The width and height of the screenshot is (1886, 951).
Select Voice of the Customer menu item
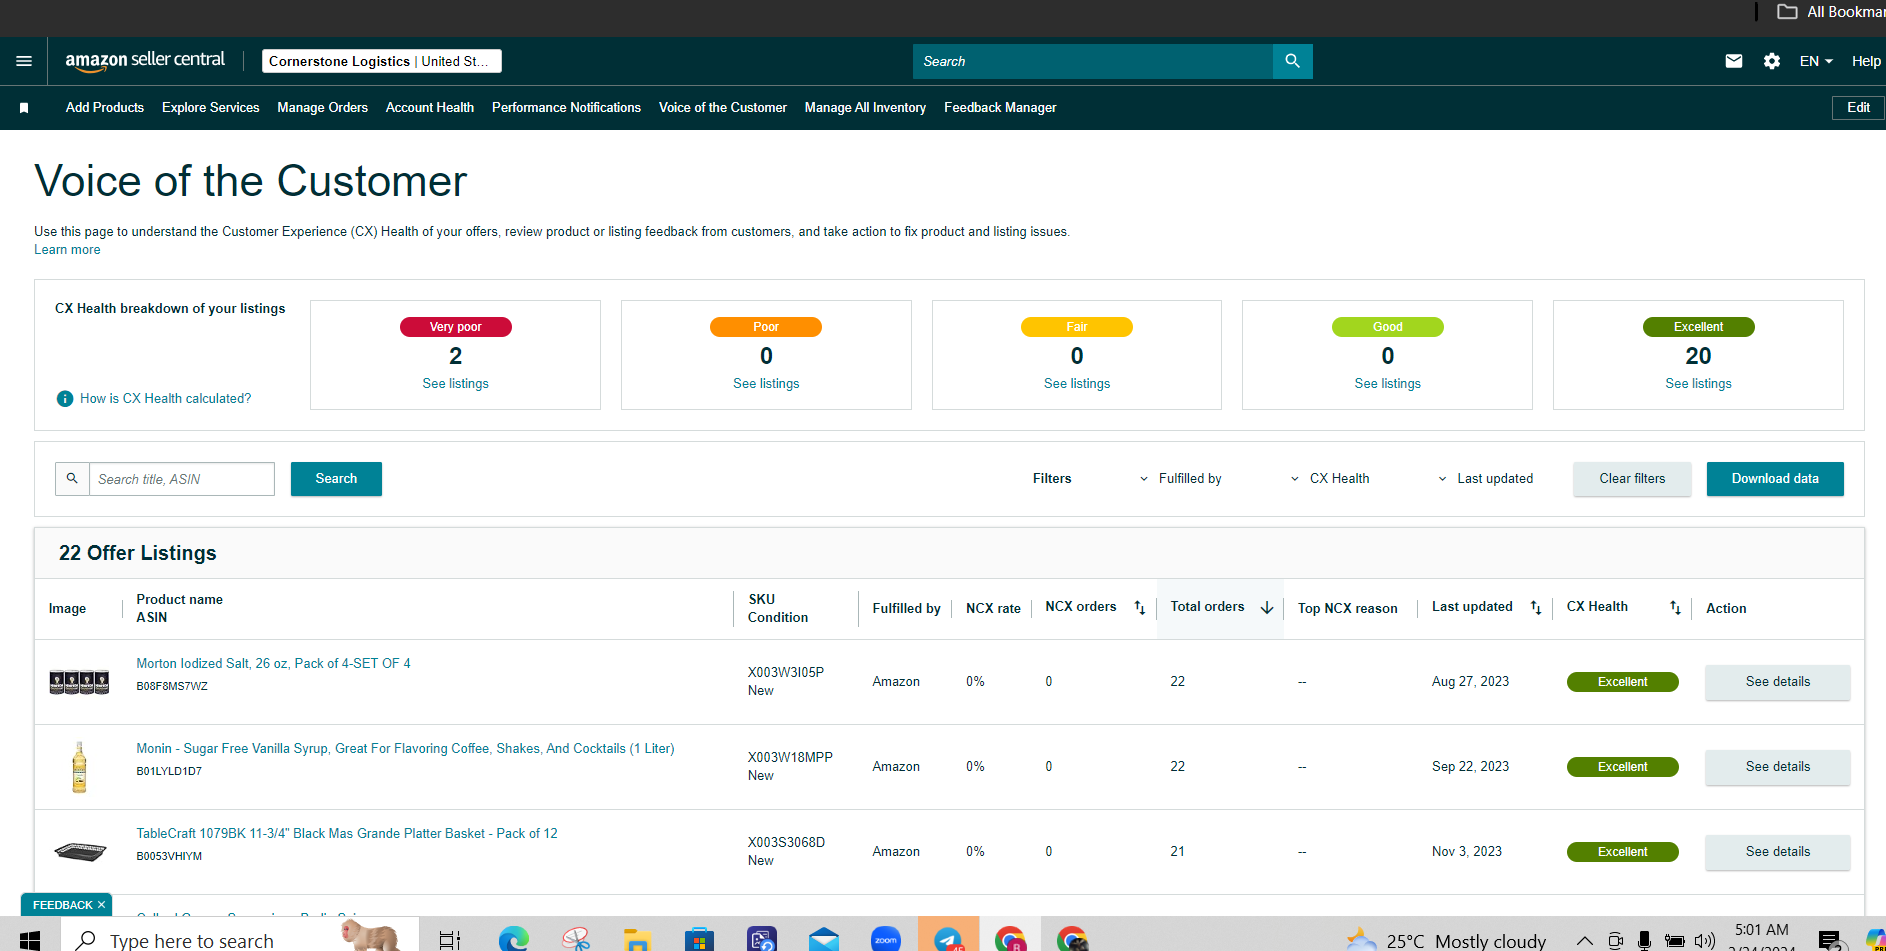pyautogui.click(x=723, y=108)
